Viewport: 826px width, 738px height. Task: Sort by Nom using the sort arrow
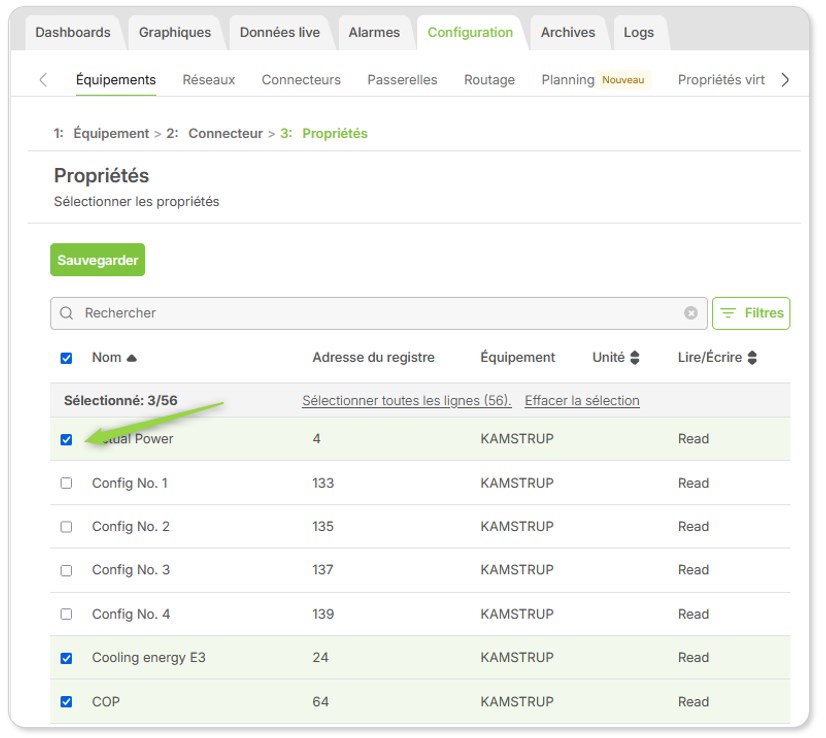(x=132, y=358)
